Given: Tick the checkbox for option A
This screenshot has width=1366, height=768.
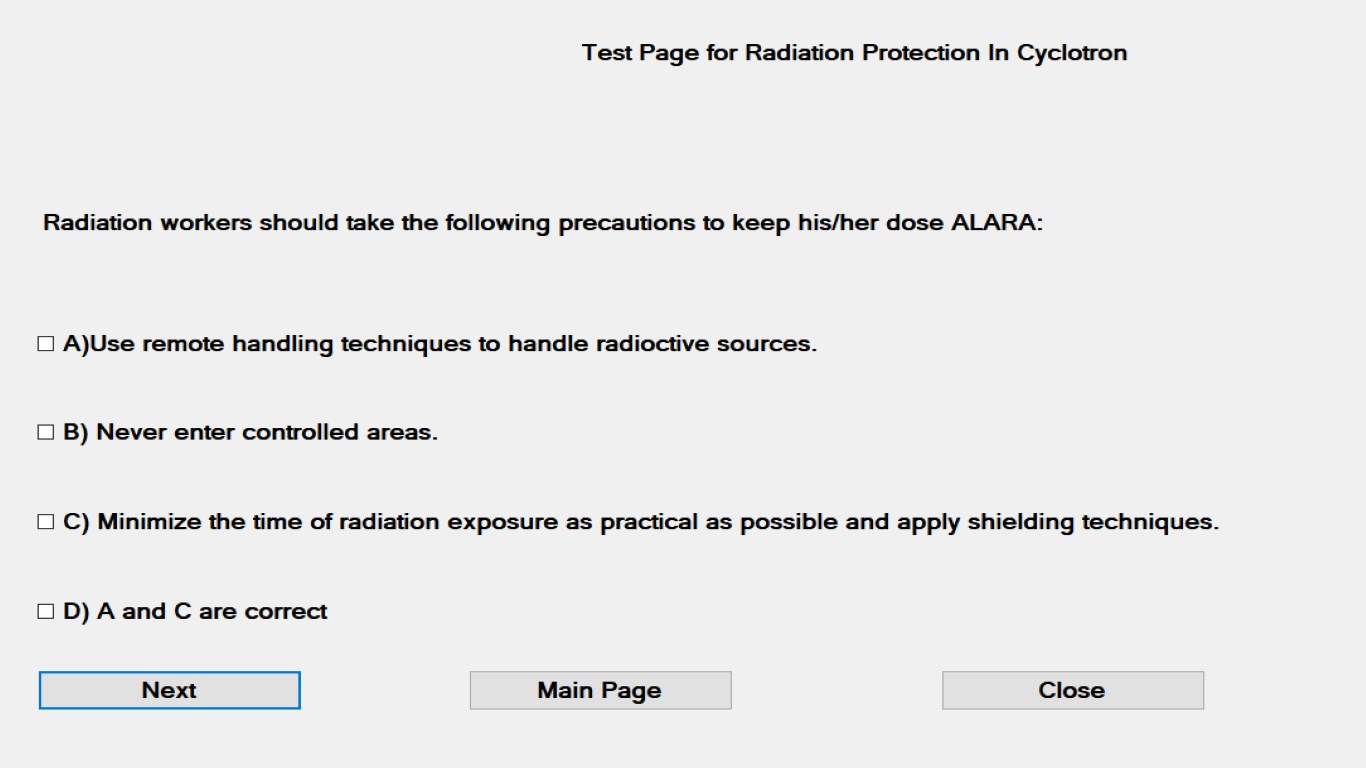Looking at the screenshot, I should (x=45, y=344).
